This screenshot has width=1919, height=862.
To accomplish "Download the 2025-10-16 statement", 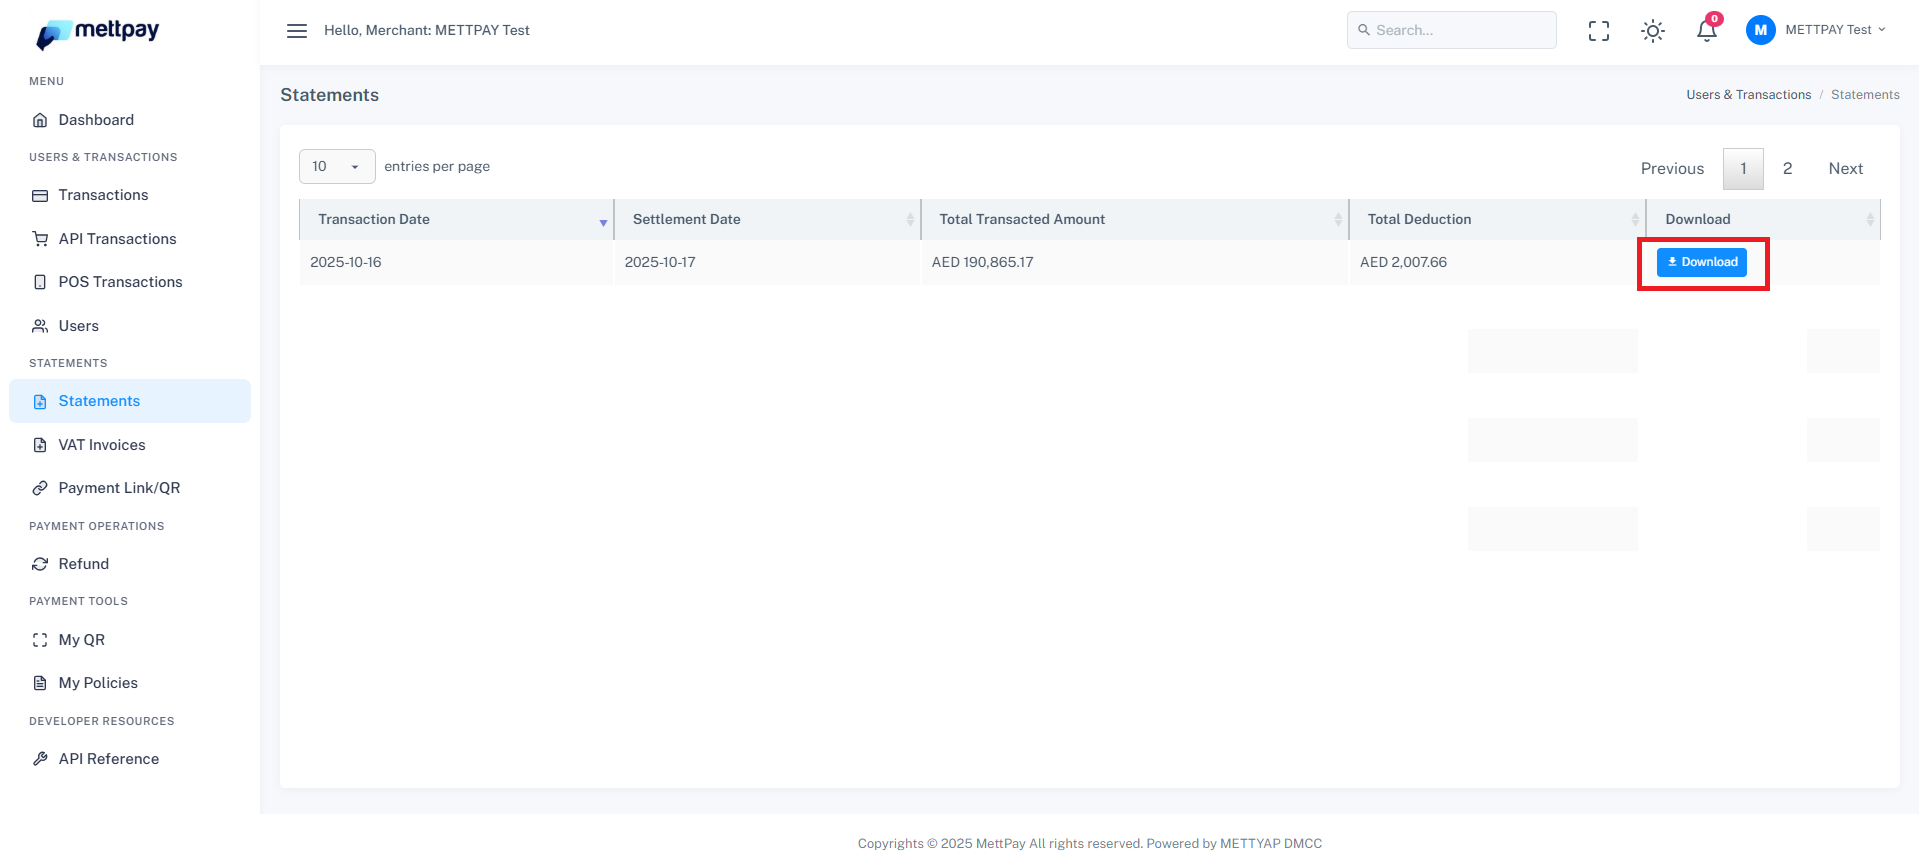I will tap(1702, 262).
